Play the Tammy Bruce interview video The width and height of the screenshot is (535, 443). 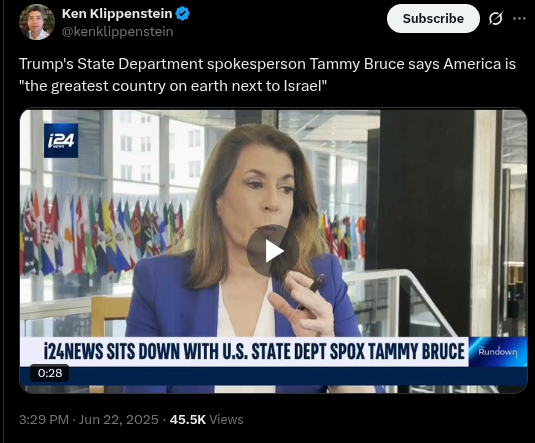[273, 251]
